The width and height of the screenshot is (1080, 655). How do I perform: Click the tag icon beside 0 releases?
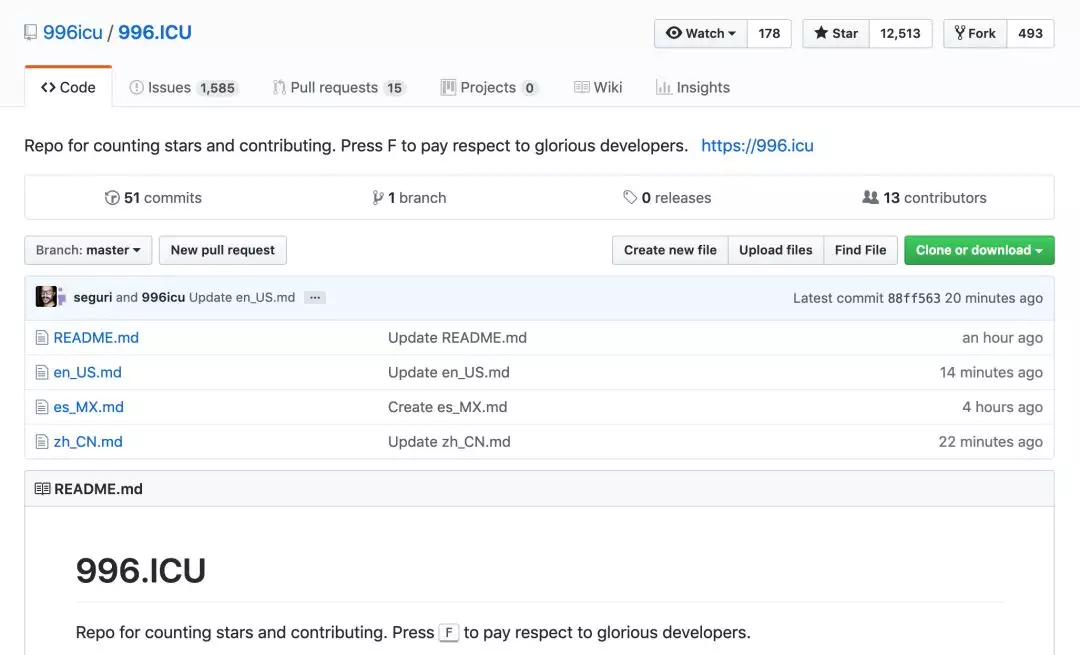pyautogui.click(x=630, y=197)
